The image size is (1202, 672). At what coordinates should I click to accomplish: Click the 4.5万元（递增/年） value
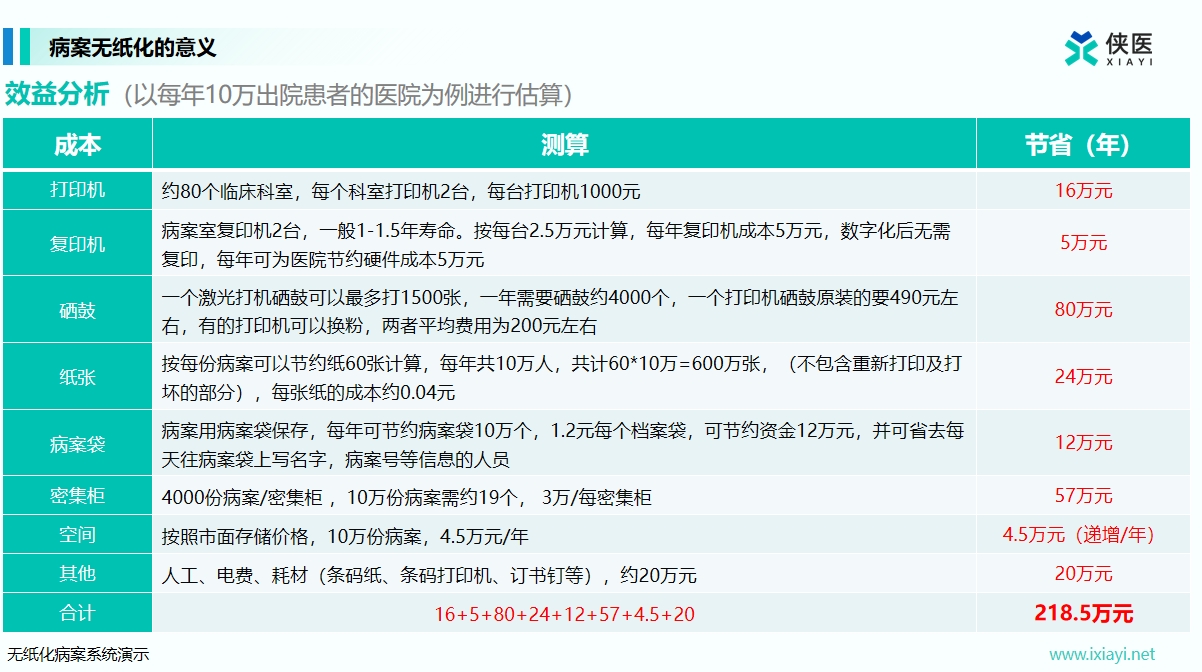tap(1083, 535)
